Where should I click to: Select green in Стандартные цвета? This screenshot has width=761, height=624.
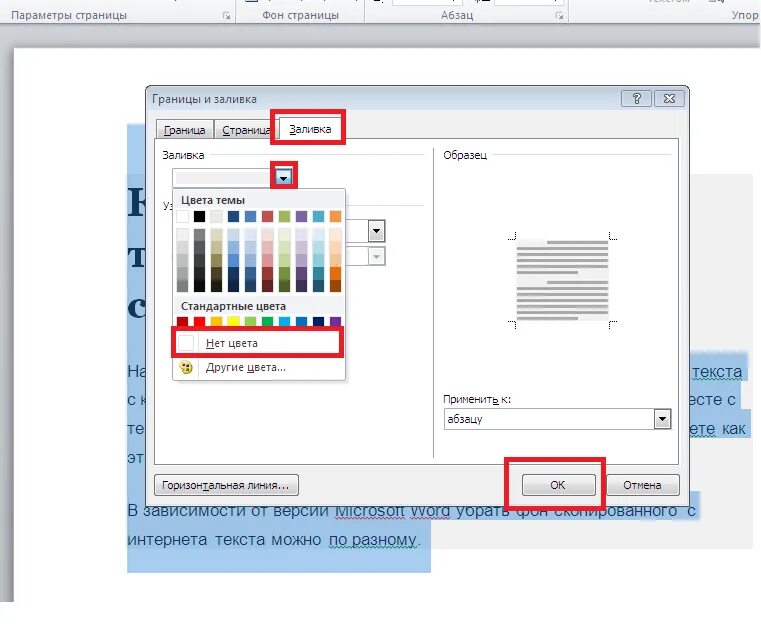click(267, 321)
